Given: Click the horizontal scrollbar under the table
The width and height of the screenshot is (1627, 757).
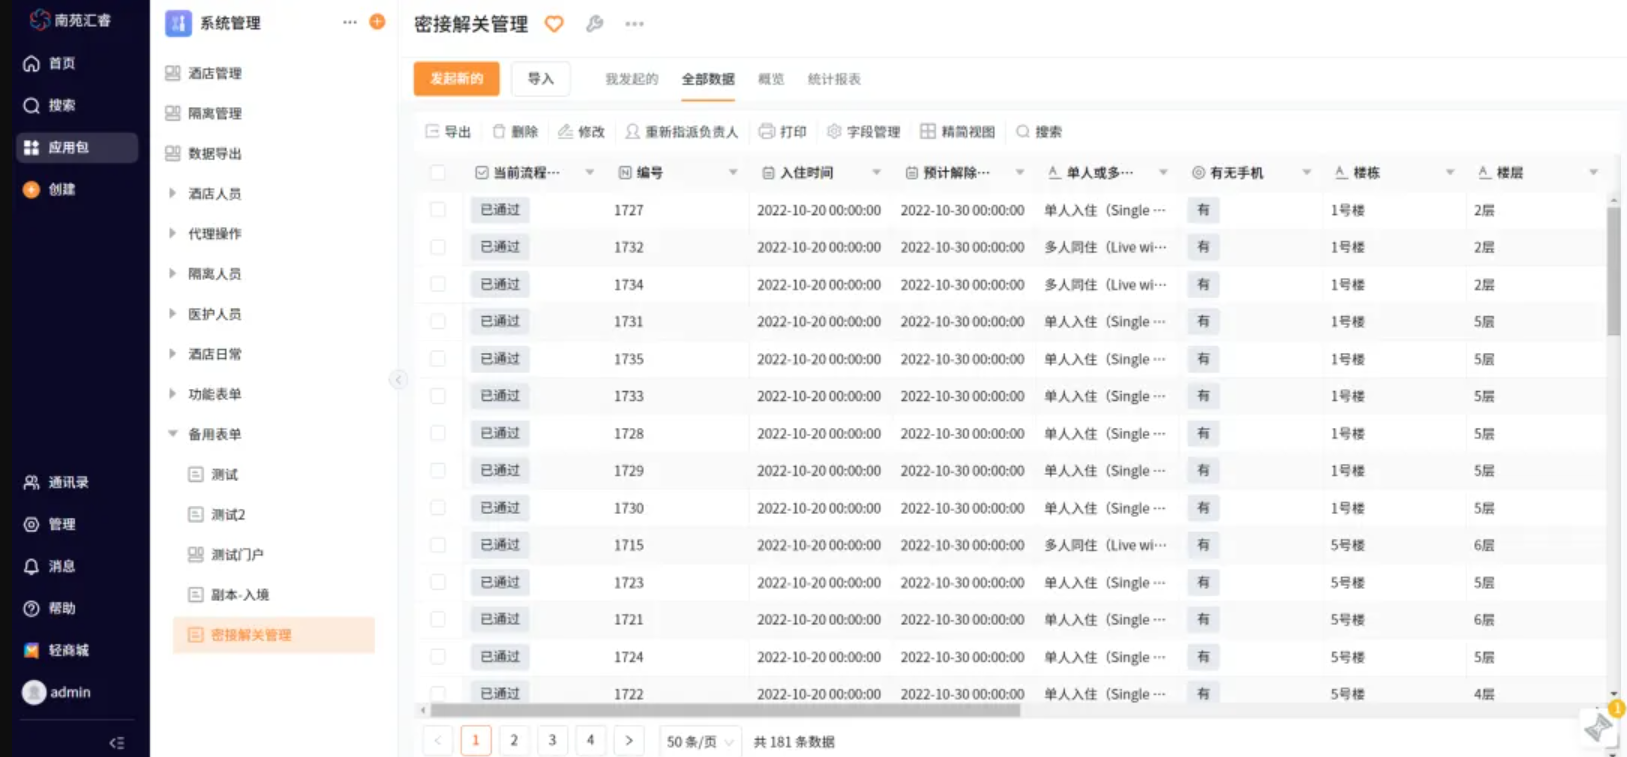Looking at the screenshot, I should coord(725,710).
